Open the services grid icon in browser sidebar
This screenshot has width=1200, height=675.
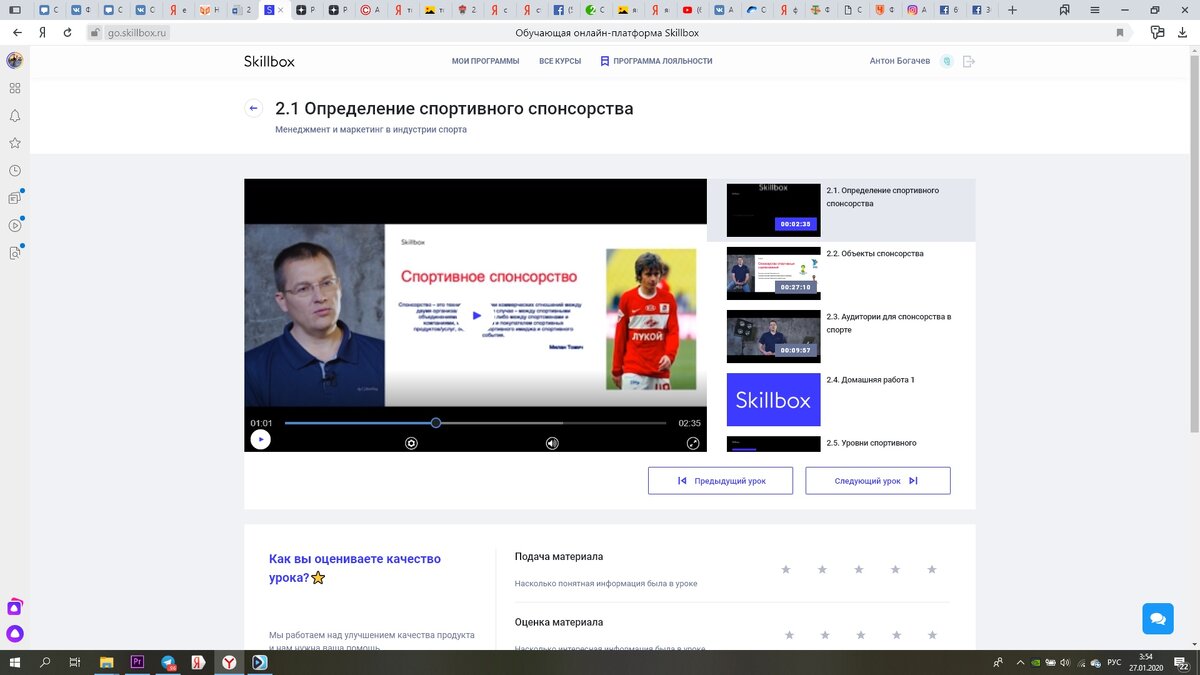click(15, 88)
